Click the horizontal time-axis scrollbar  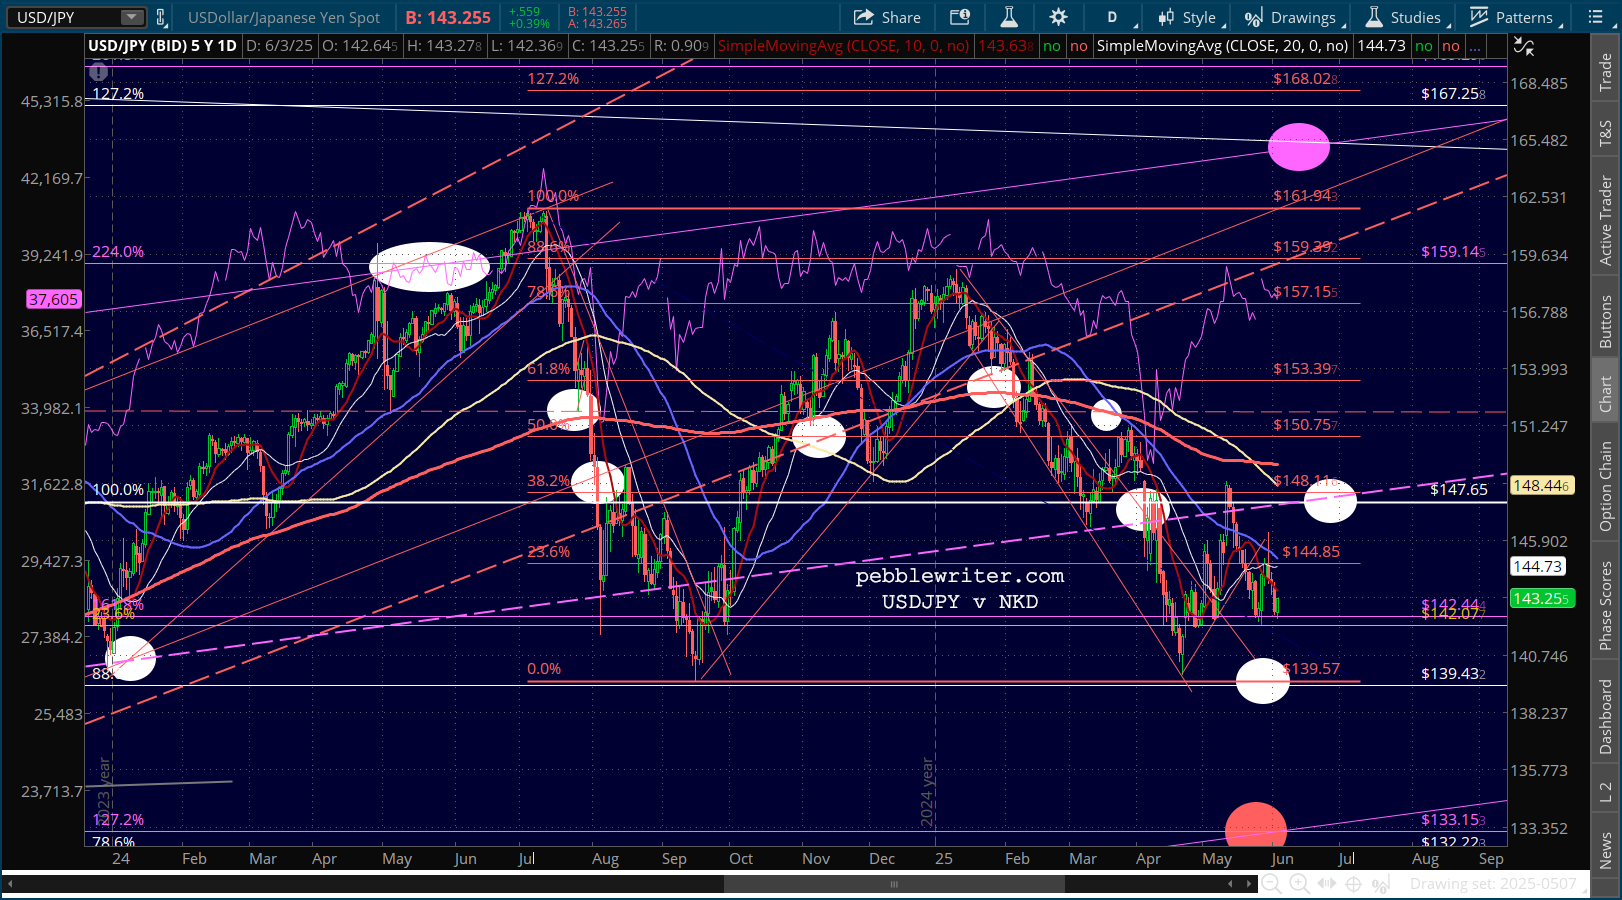pos(630,884)
